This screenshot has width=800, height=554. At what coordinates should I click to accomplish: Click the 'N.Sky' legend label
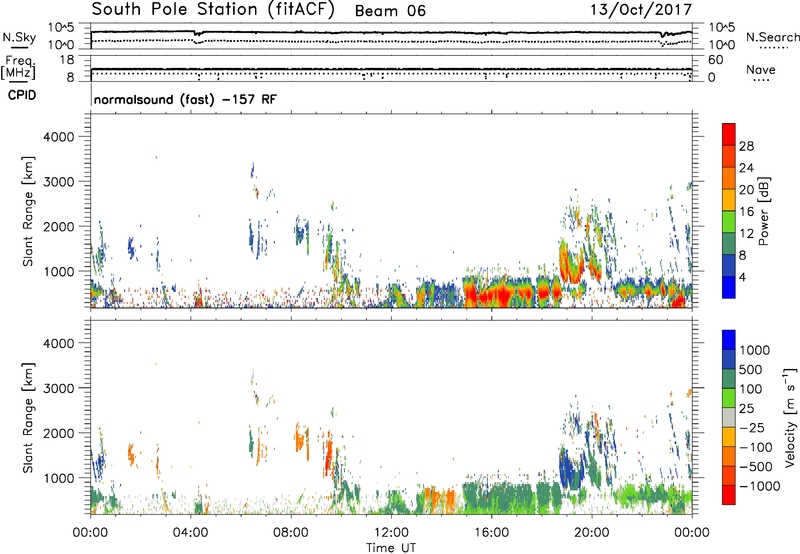[19, 37]
